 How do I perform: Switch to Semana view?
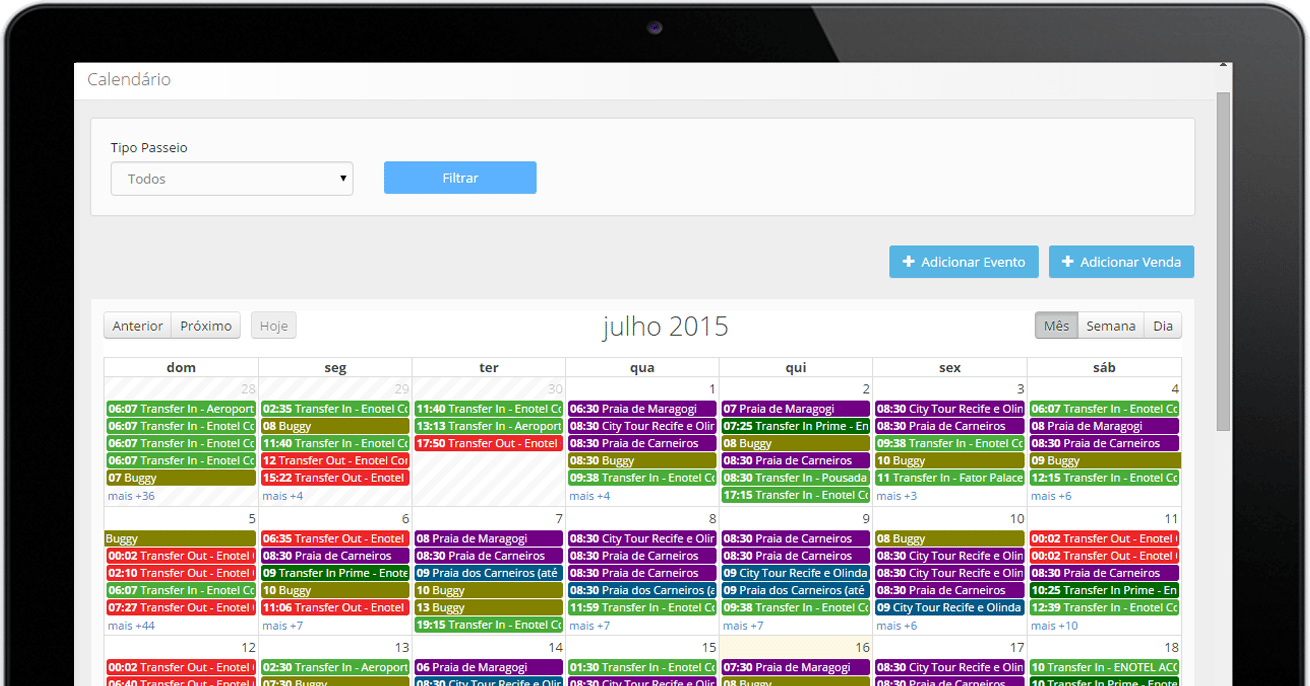click(1111, 326)
